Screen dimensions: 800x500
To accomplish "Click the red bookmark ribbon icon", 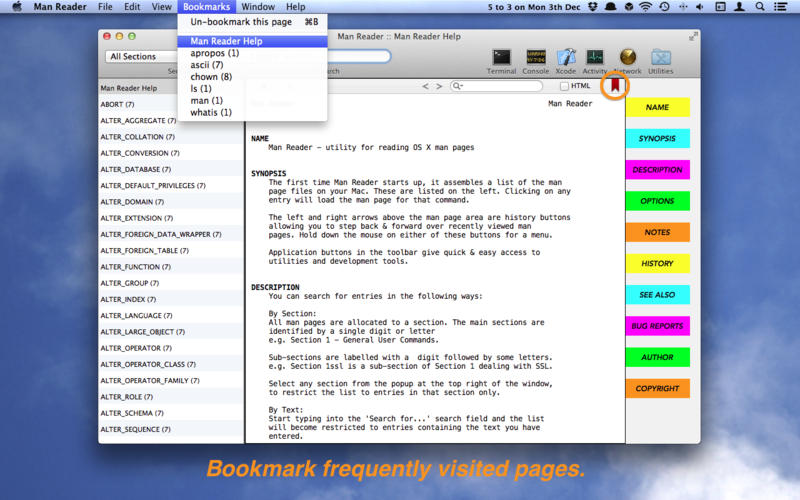I will click(615, 87).
